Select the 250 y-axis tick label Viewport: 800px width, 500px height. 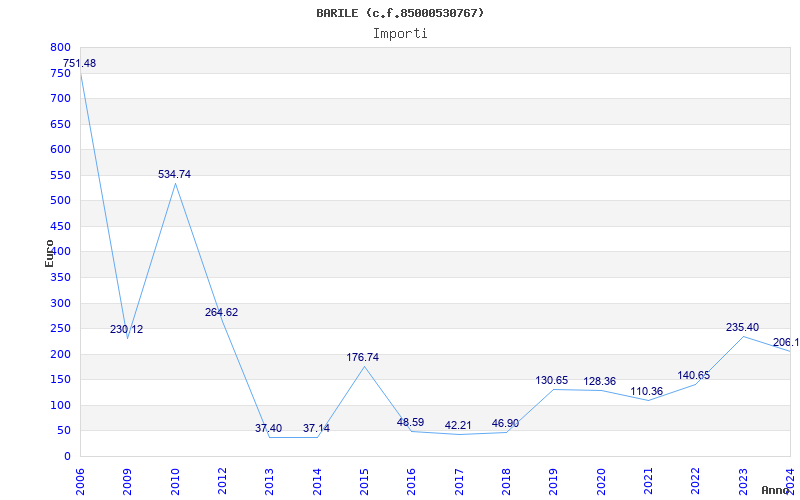60,329
